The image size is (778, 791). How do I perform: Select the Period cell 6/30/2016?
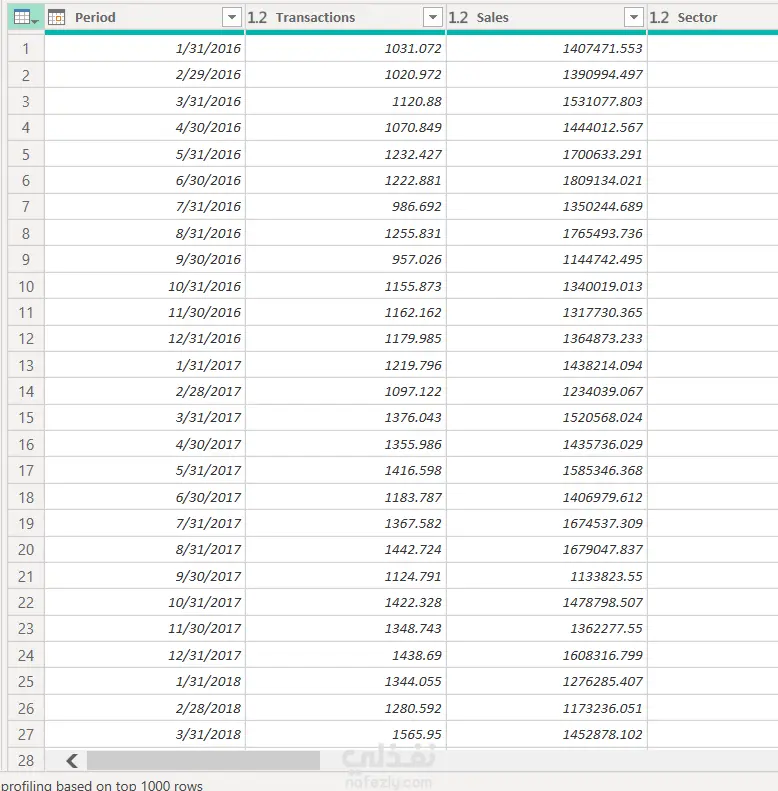pyautogui.click(x=145, y=181)
